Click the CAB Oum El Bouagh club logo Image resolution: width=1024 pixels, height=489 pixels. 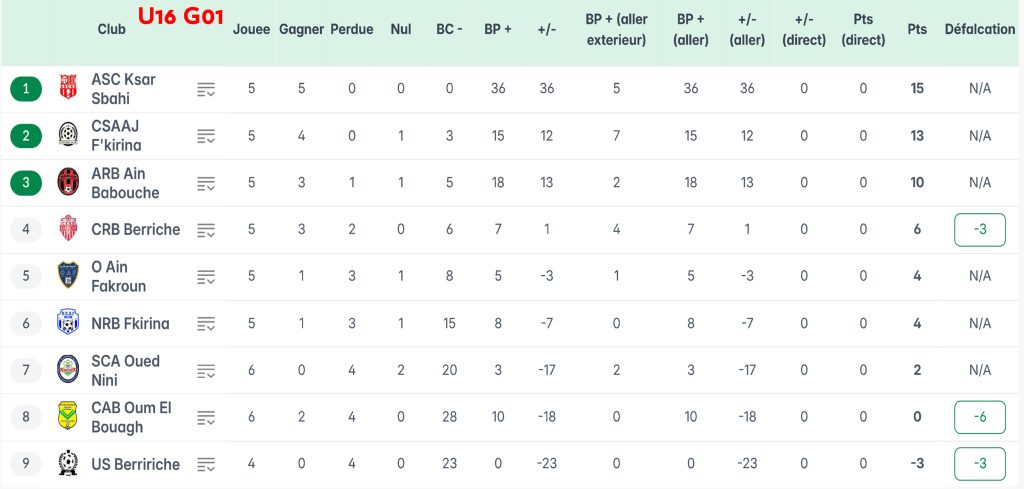click(x=68, y=417)
